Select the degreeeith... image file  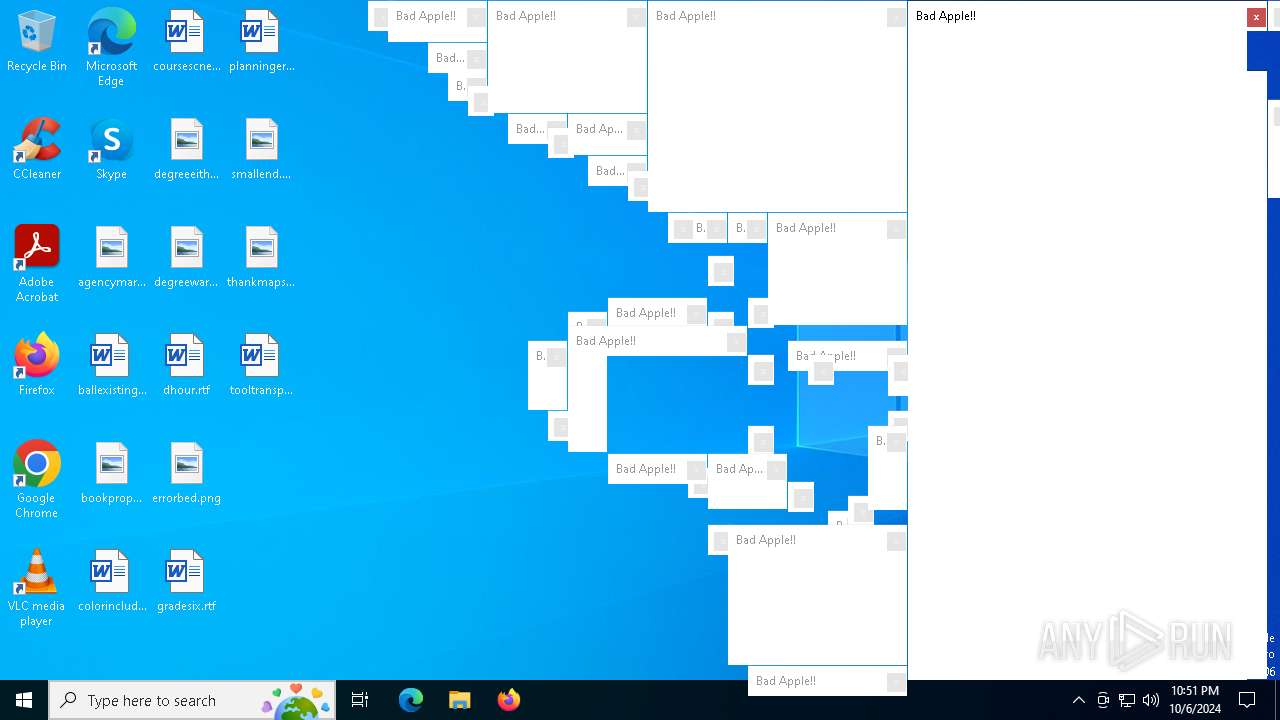pyautogui.click(x=186, y=150)
